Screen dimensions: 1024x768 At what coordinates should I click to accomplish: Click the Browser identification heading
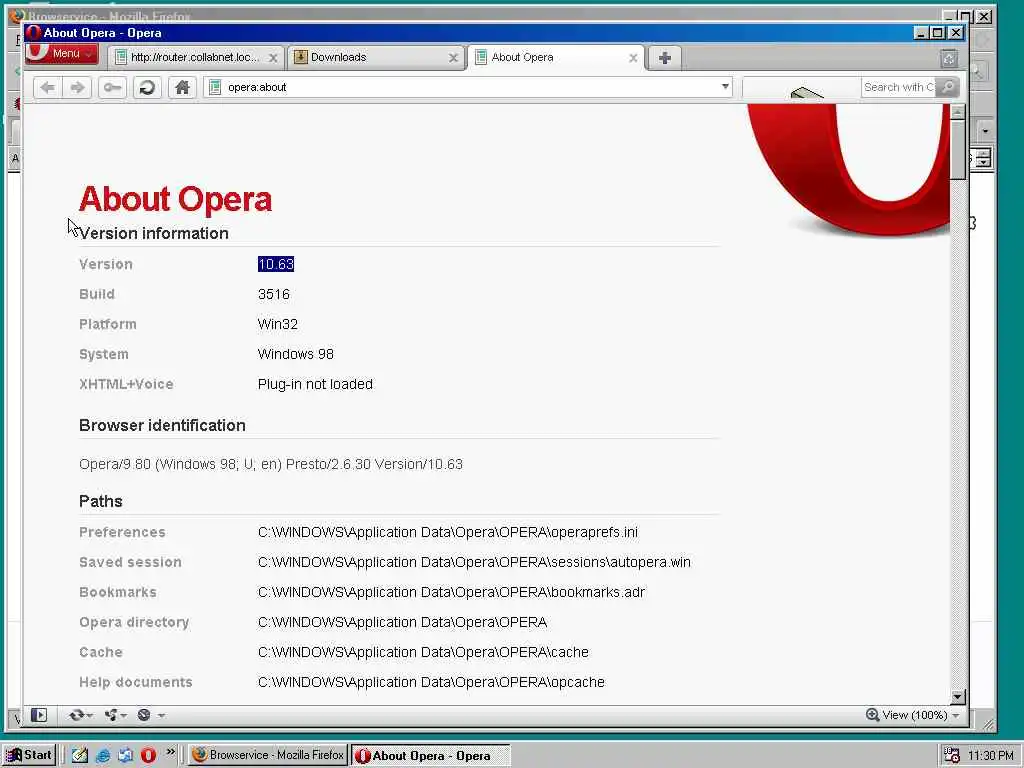click(162, 425)
